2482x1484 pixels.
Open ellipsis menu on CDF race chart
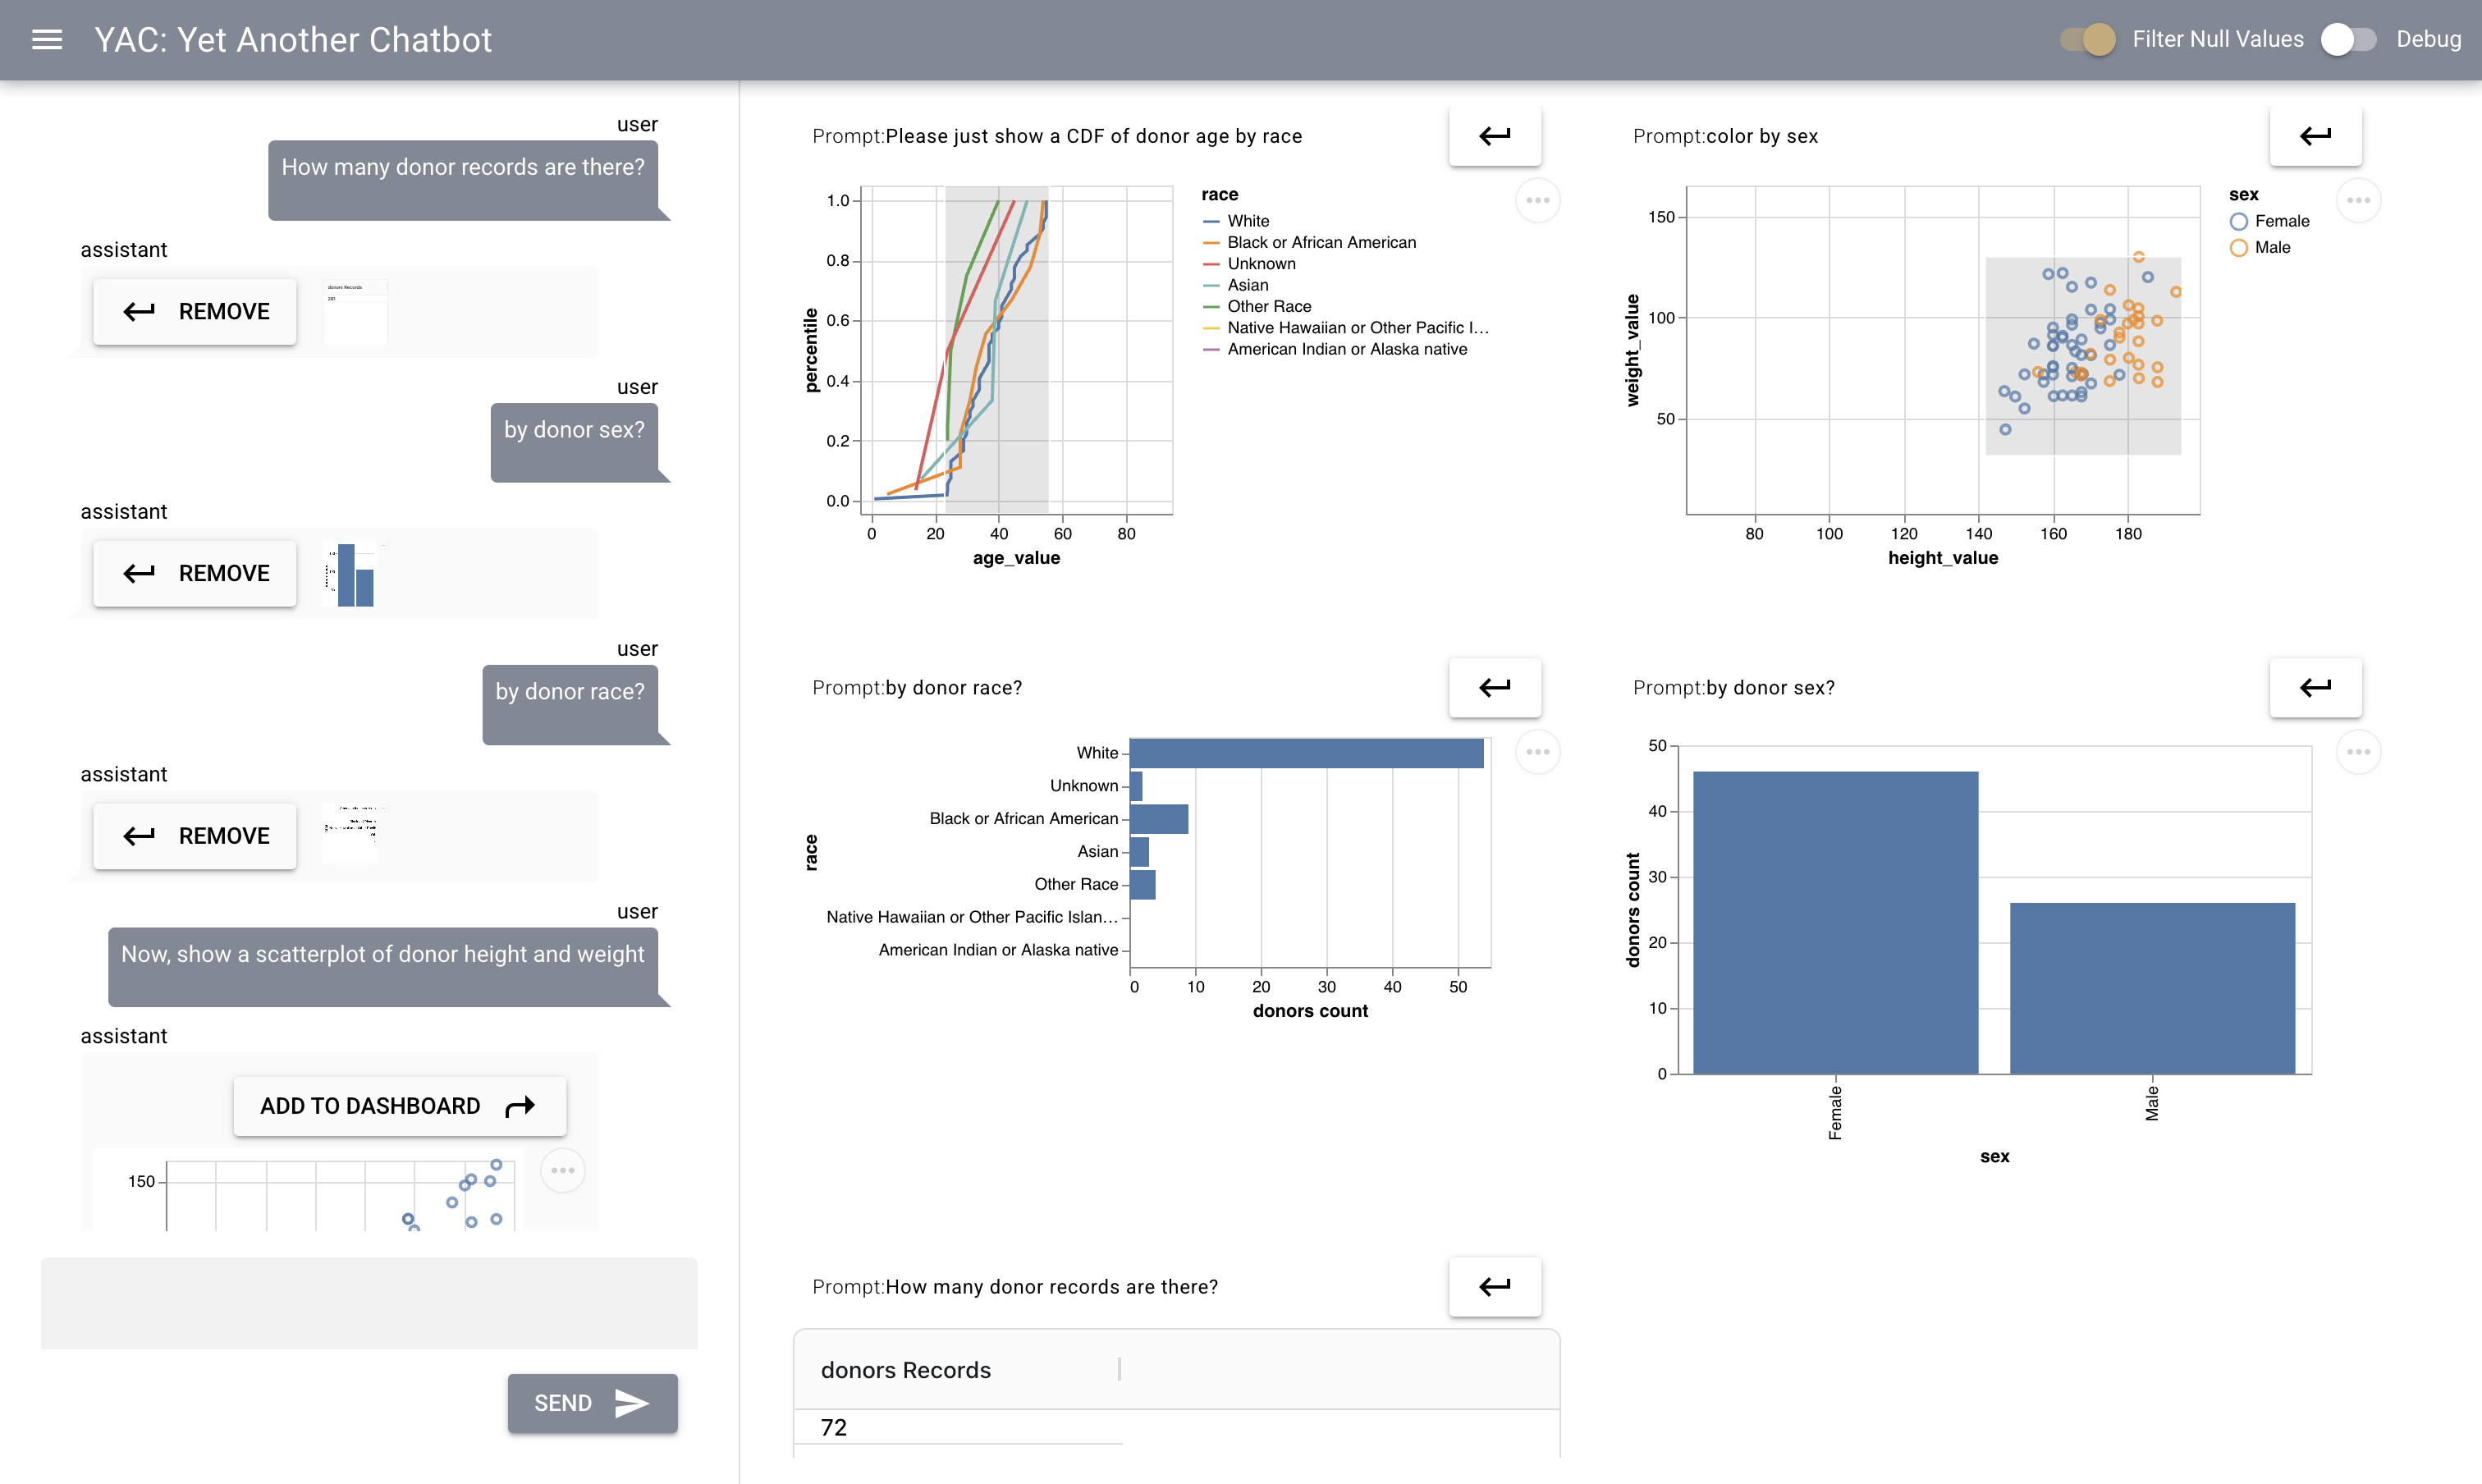(x=1537, y=201)
